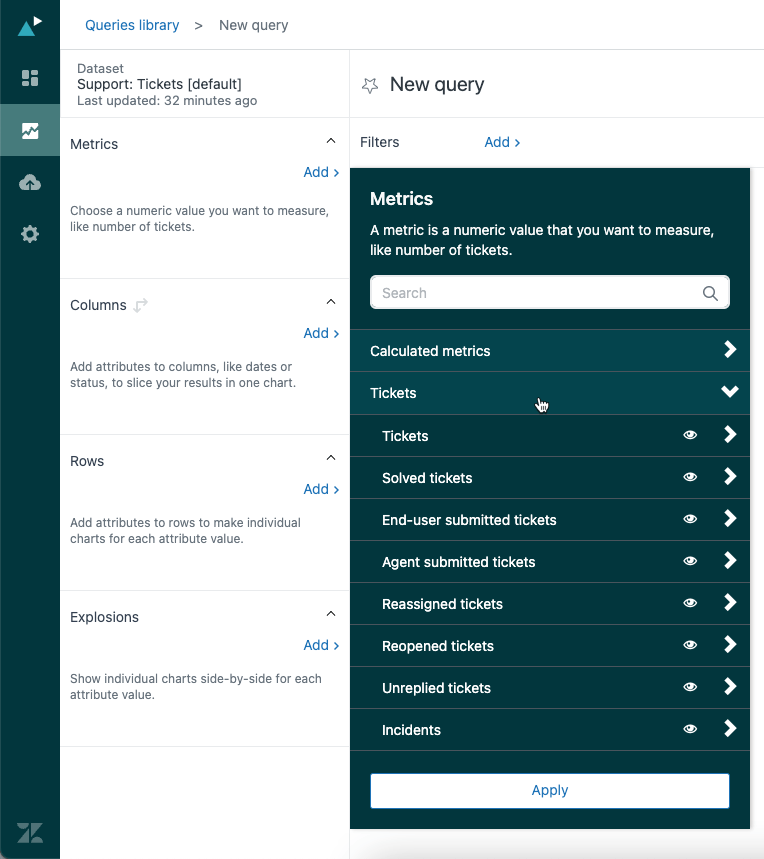
Task: Collapse the Rows panel section
Action: (x=331, y=458)
